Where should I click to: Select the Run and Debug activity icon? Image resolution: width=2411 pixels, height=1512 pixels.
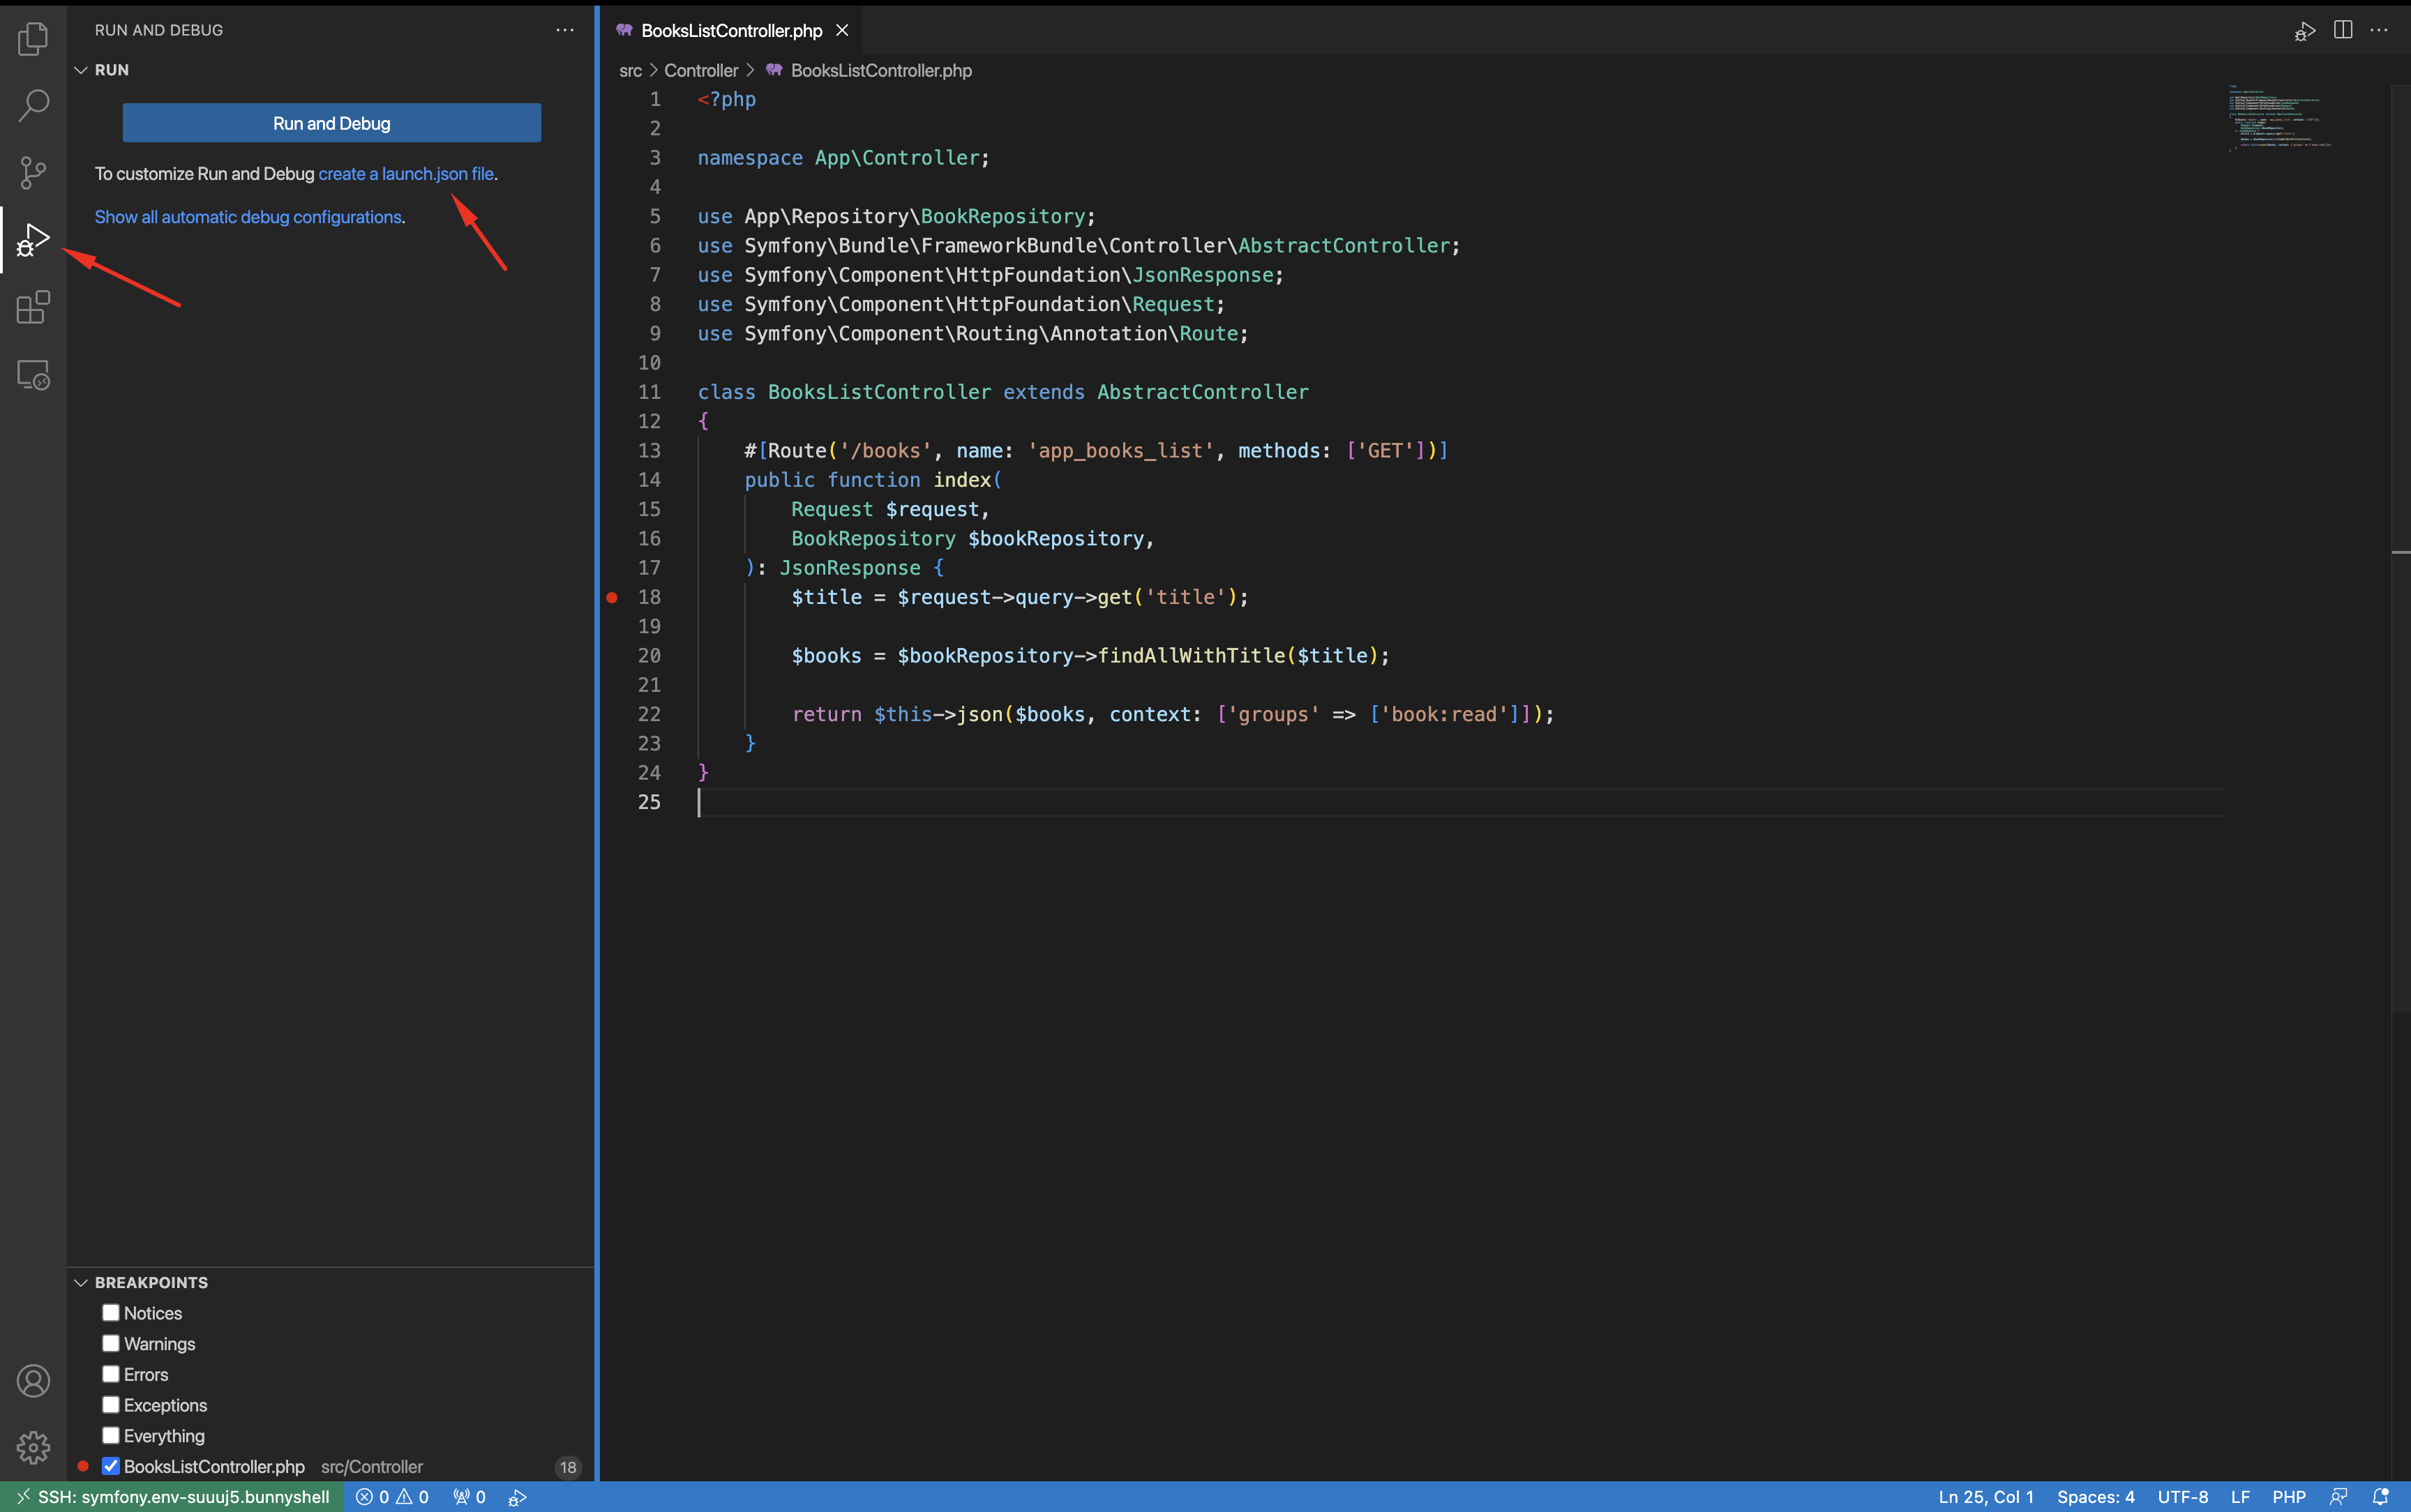tap(33, 240)
